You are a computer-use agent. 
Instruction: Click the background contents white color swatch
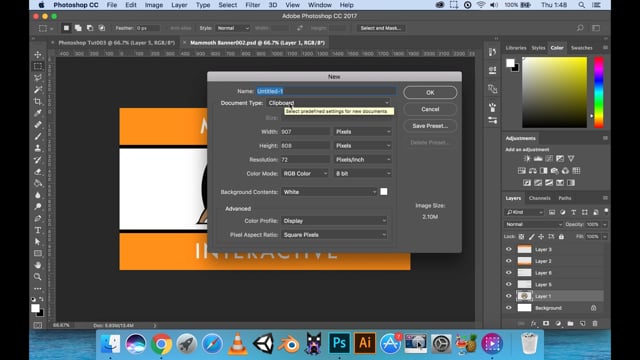click(384, 192)
